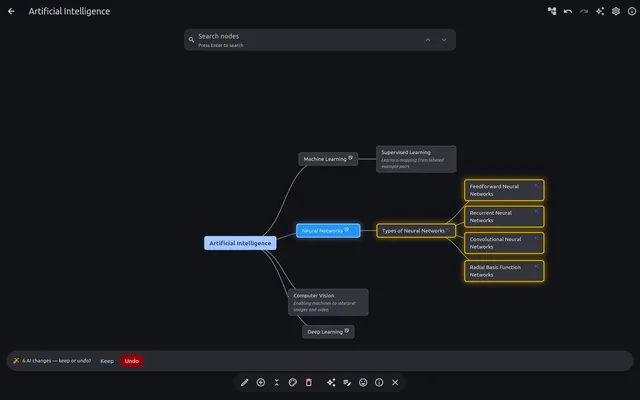The width and height of the screenshot is (640, 400).
Task: Click the Artificial Intelligence page title
Action: (69, 11)
